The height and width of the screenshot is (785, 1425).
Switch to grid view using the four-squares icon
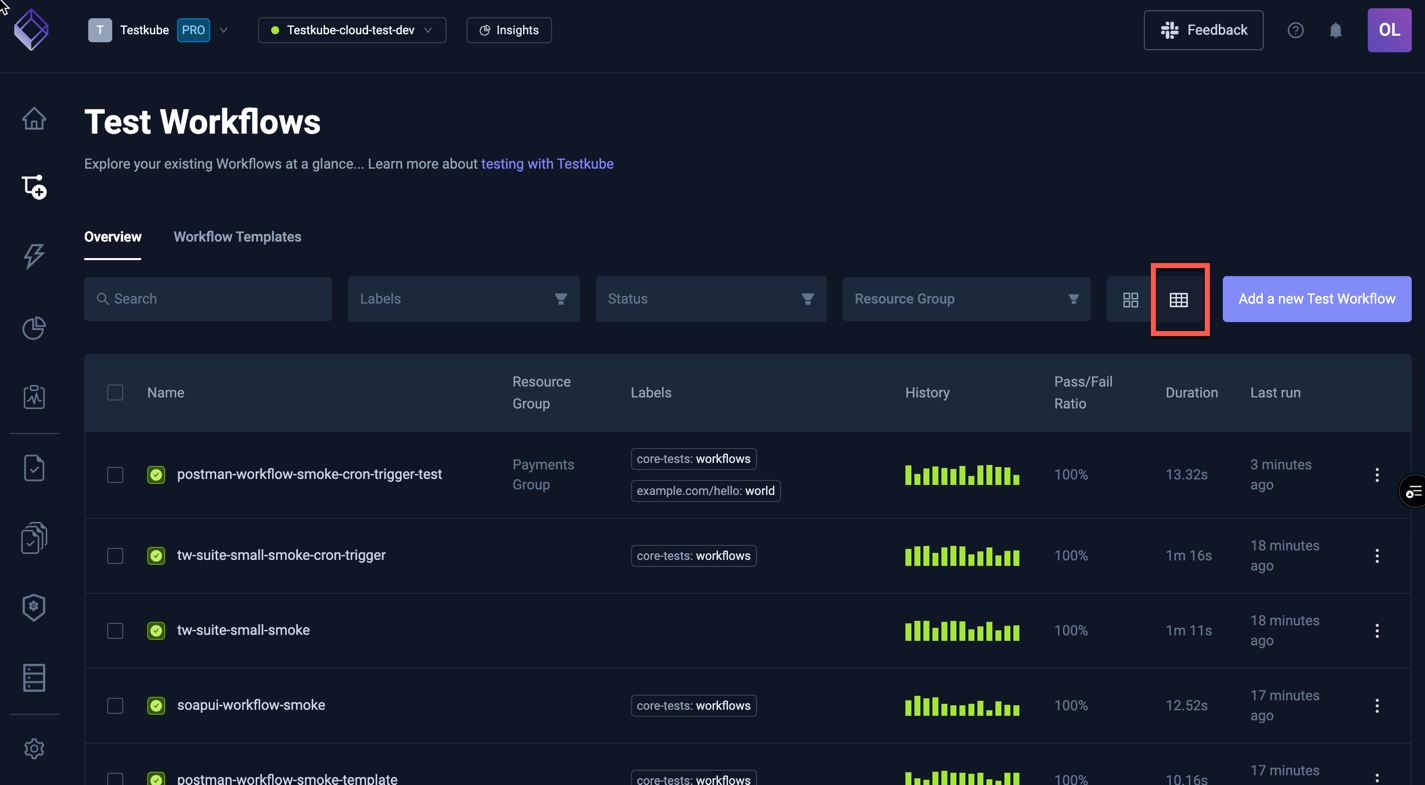click(x=1131, y=299)
